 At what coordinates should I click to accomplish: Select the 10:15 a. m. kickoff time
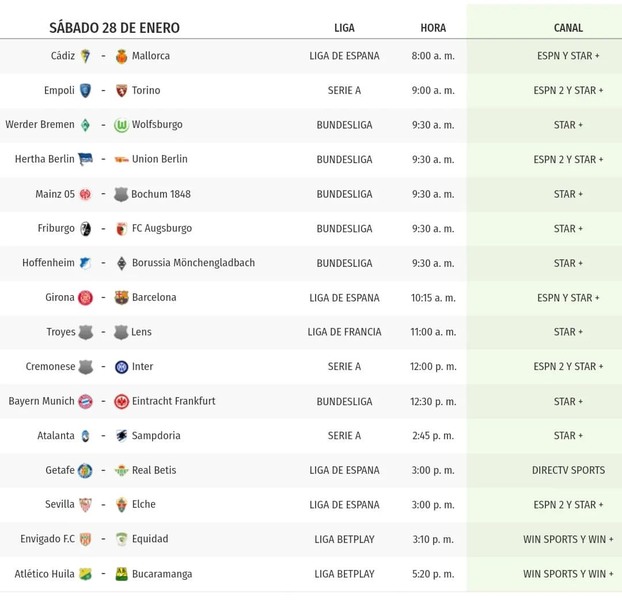point(433,298)
